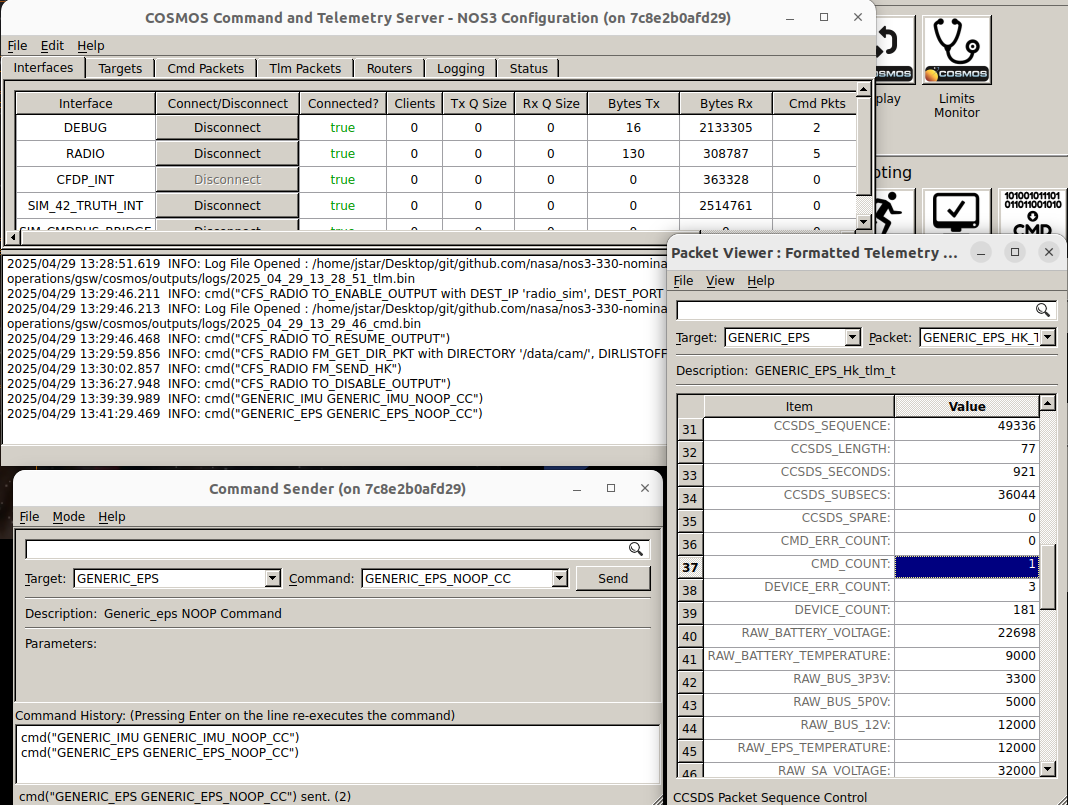Open the View menu in Packet Viewer
The height and width of the screenshot is (805, 1068).
point(720,281)
